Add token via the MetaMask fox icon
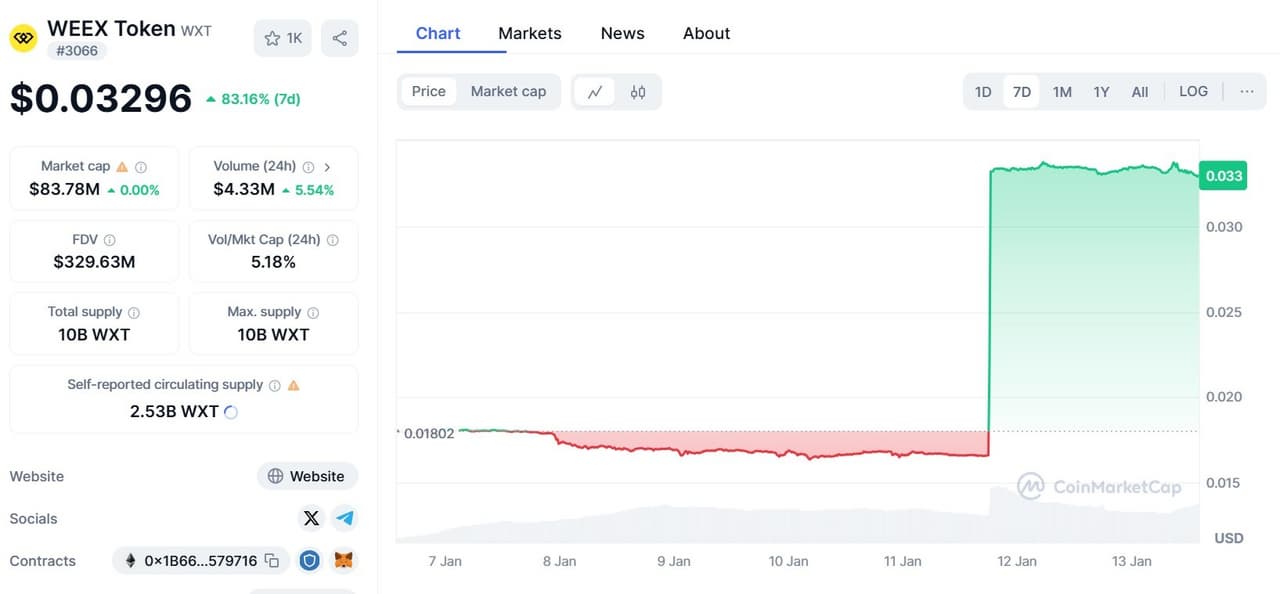 click(344, 560)
